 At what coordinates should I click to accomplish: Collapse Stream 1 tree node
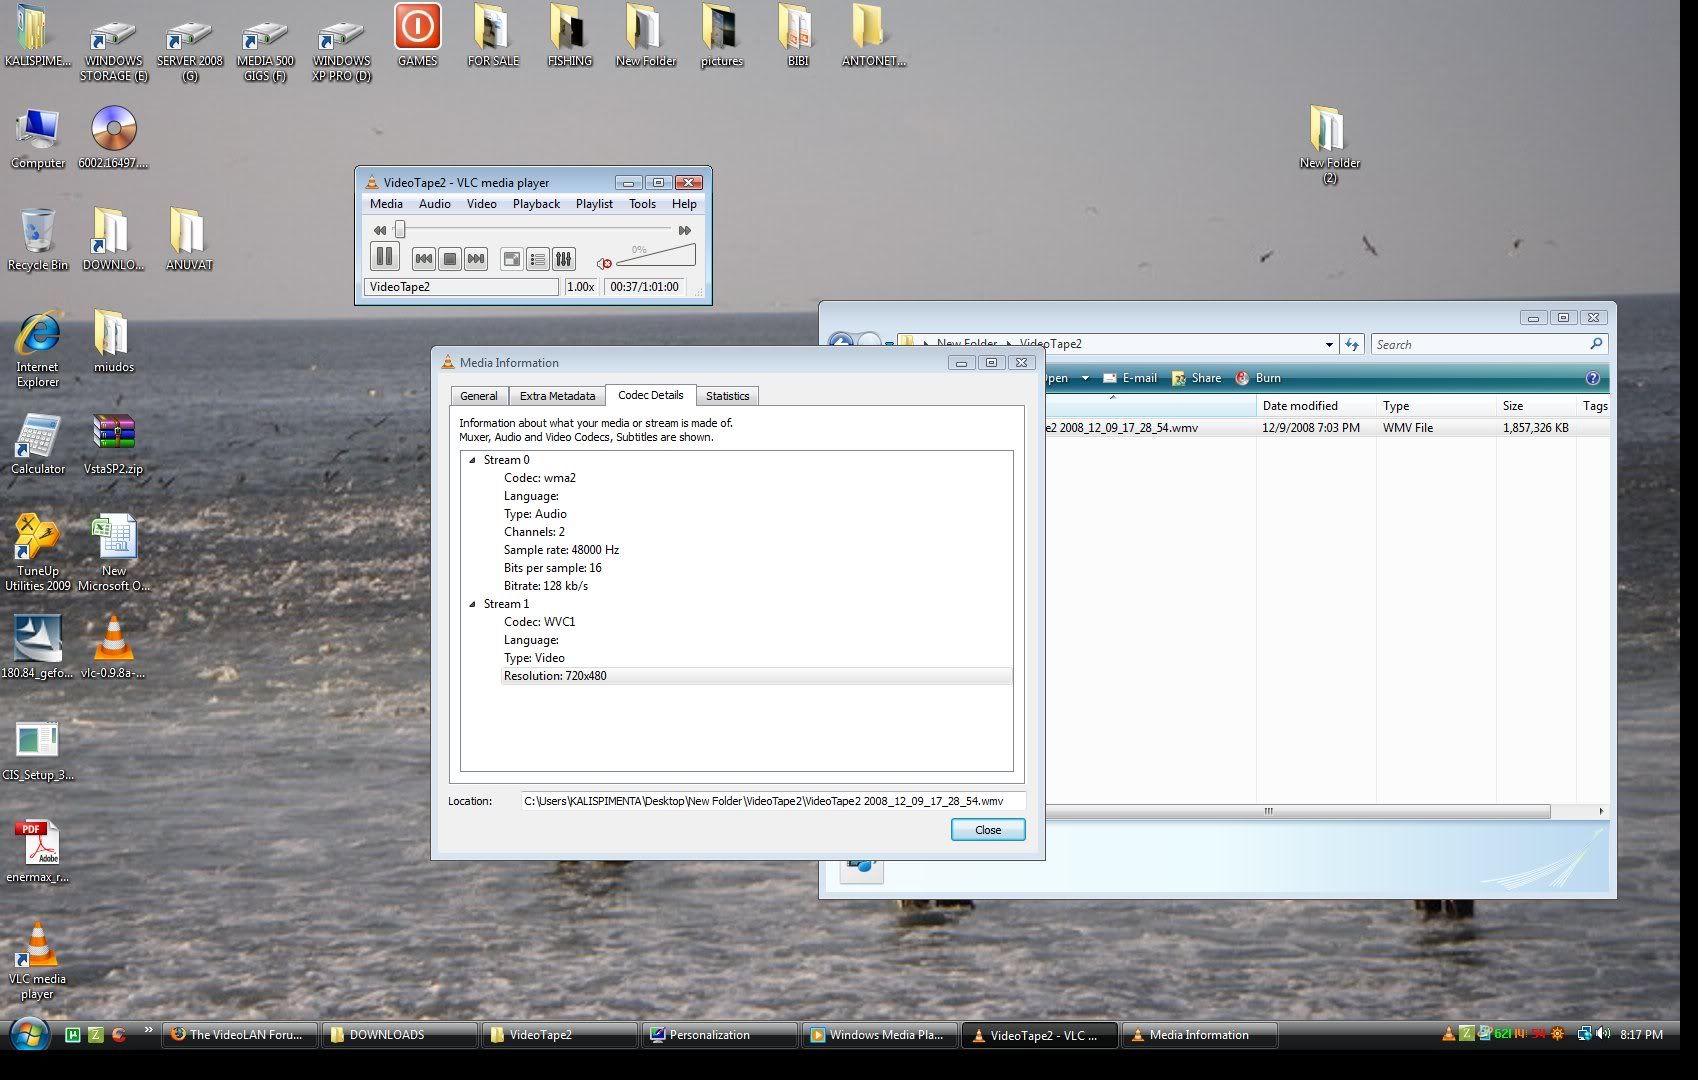(x=472, y=604)
